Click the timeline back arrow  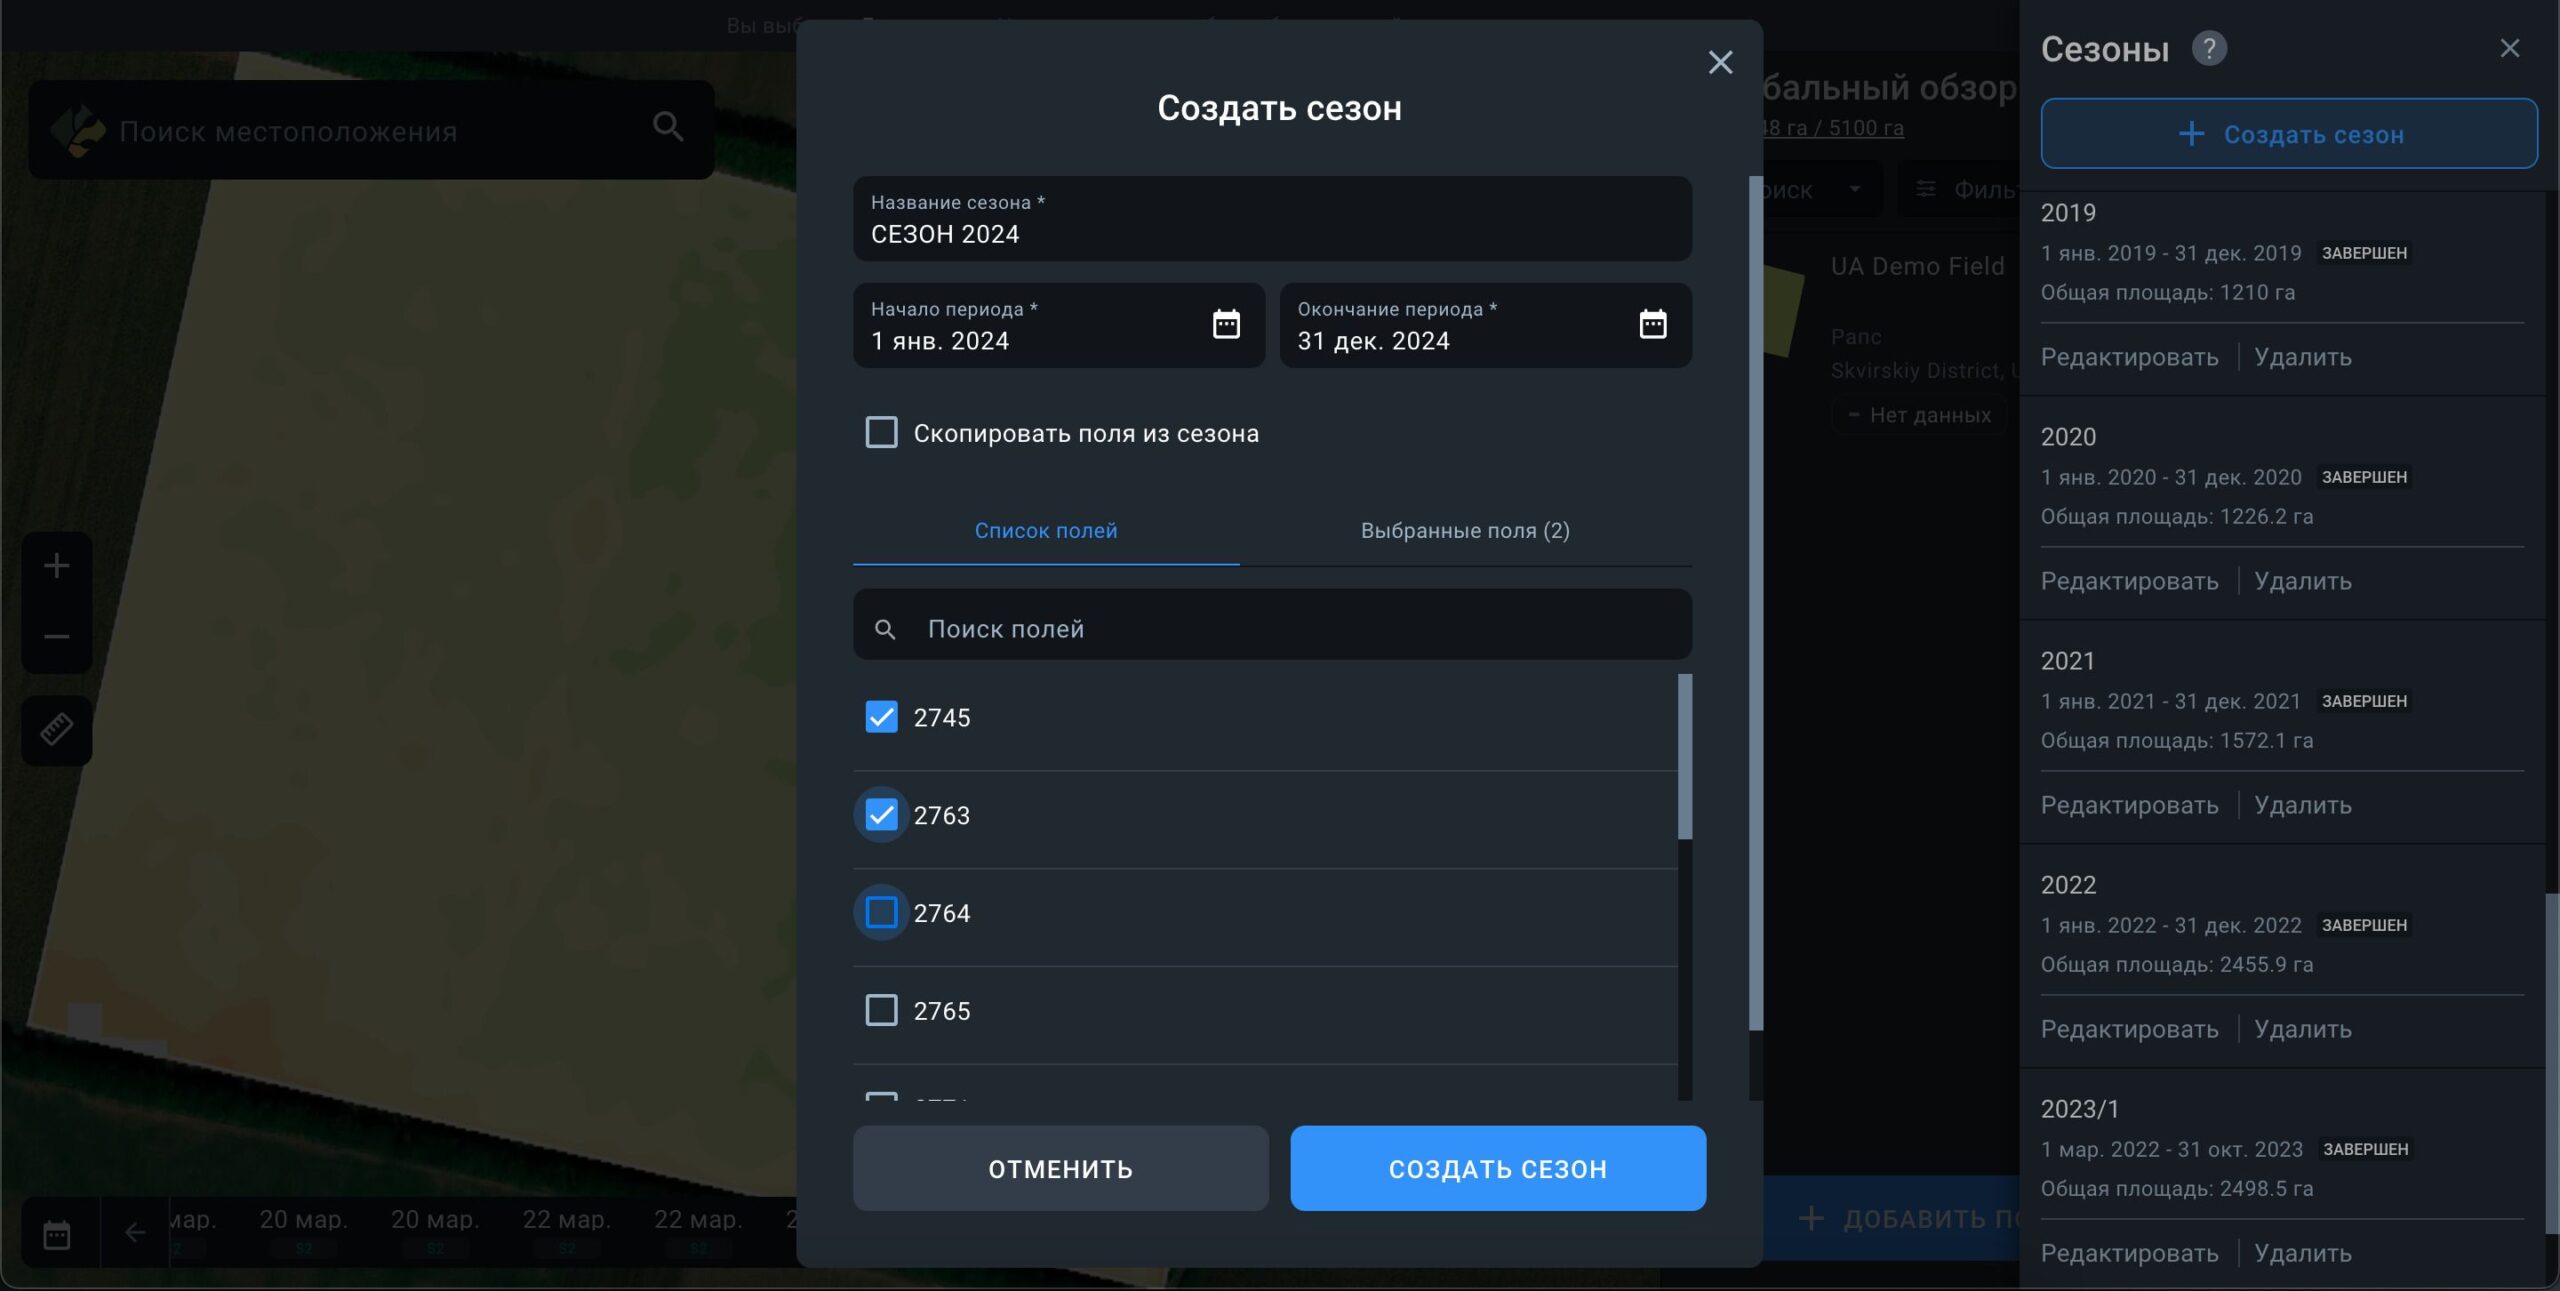(x=135, y=1233)
